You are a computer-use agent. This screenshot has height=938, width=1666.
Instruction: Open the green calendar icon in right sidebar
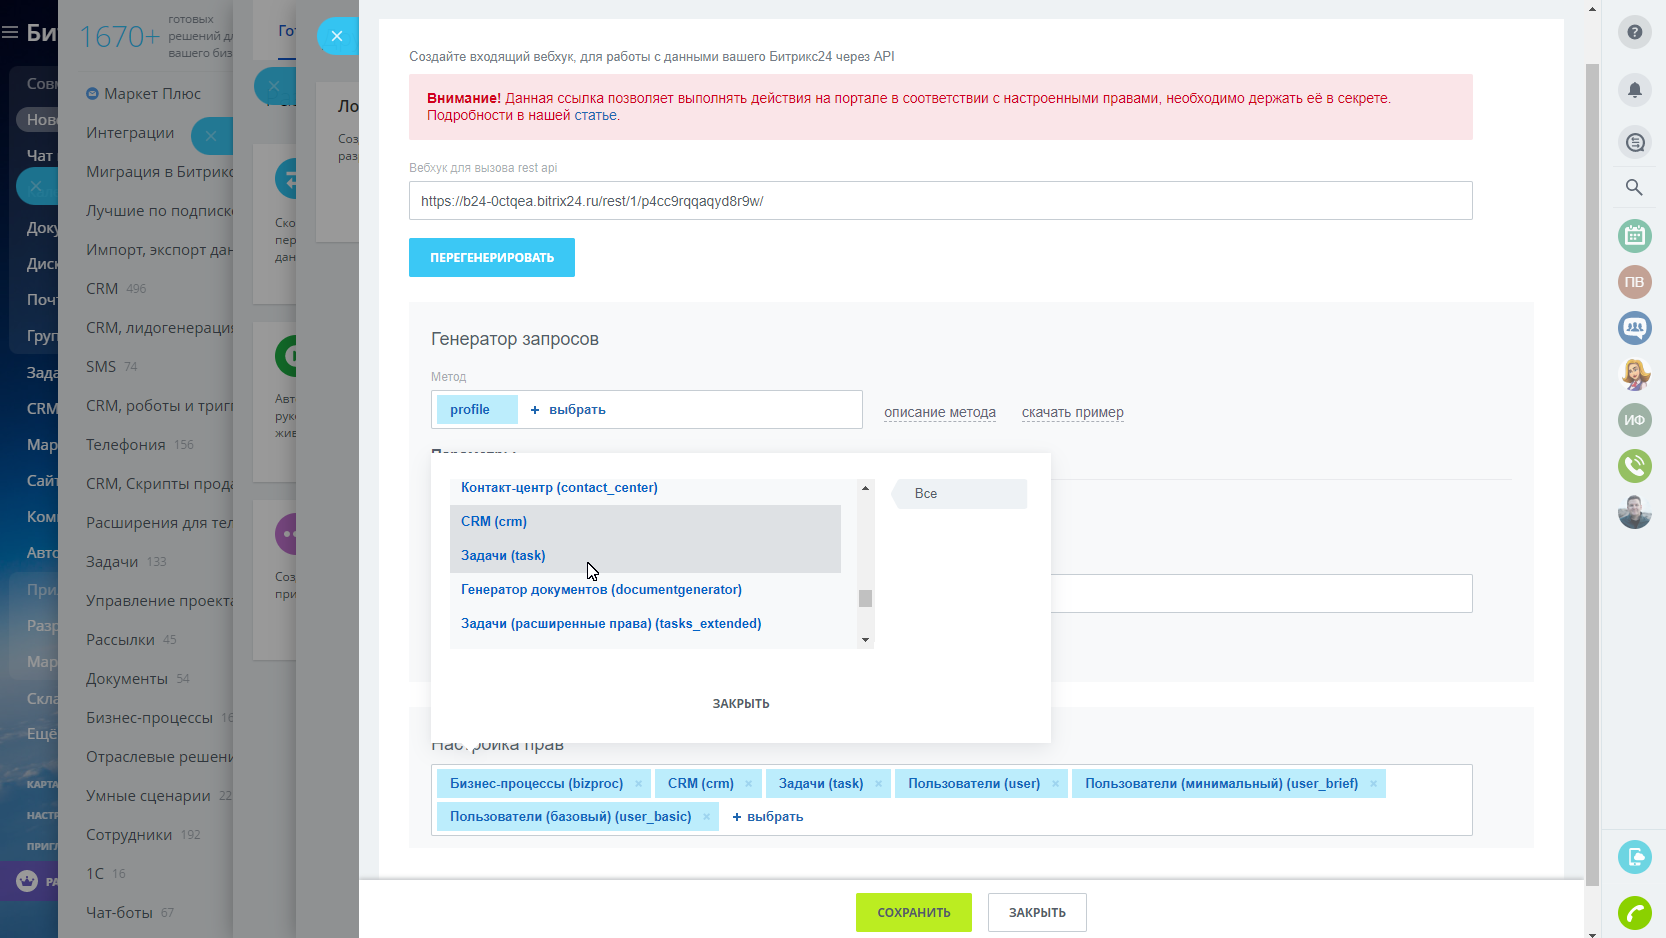(x=1634, y=236)
